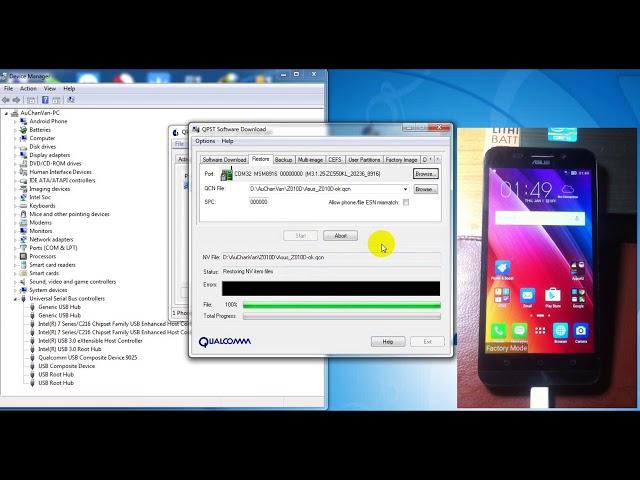Click the green File progress bar

click(x=341, y=305)
